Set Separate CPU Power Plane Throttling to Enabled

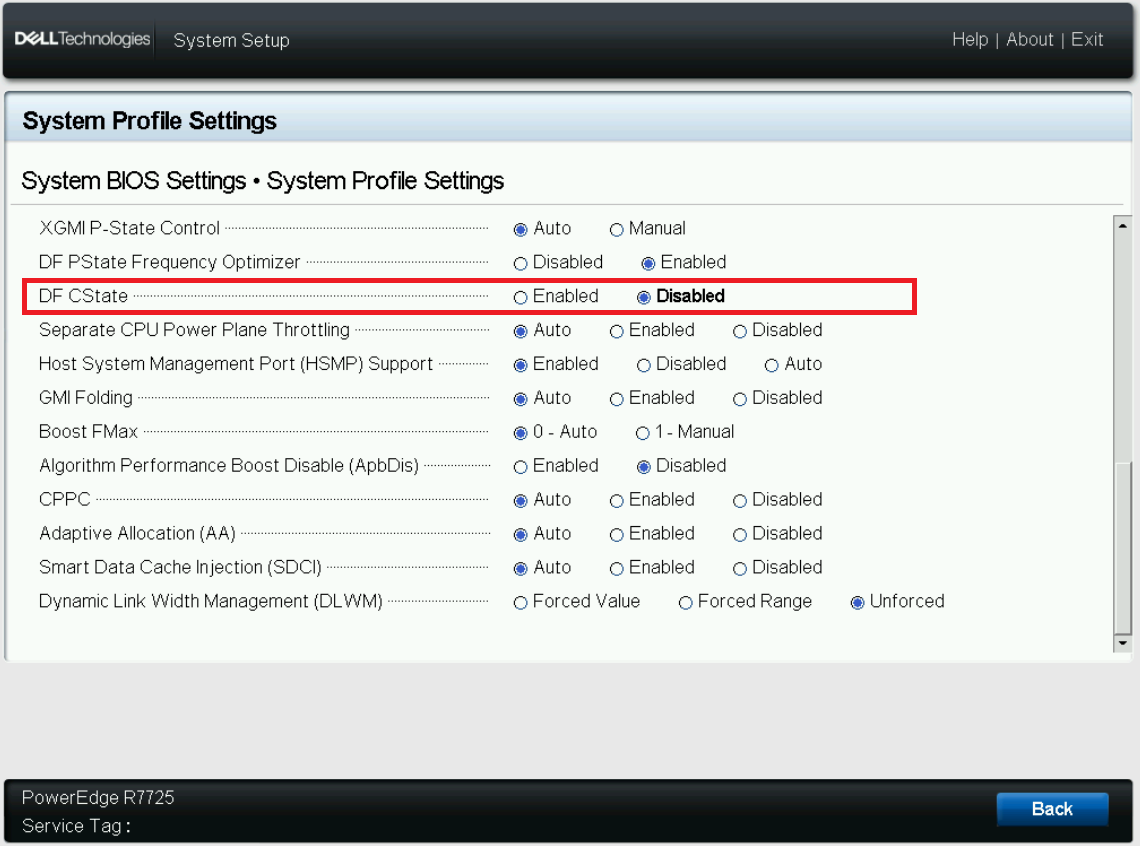[x=617, y=330]
